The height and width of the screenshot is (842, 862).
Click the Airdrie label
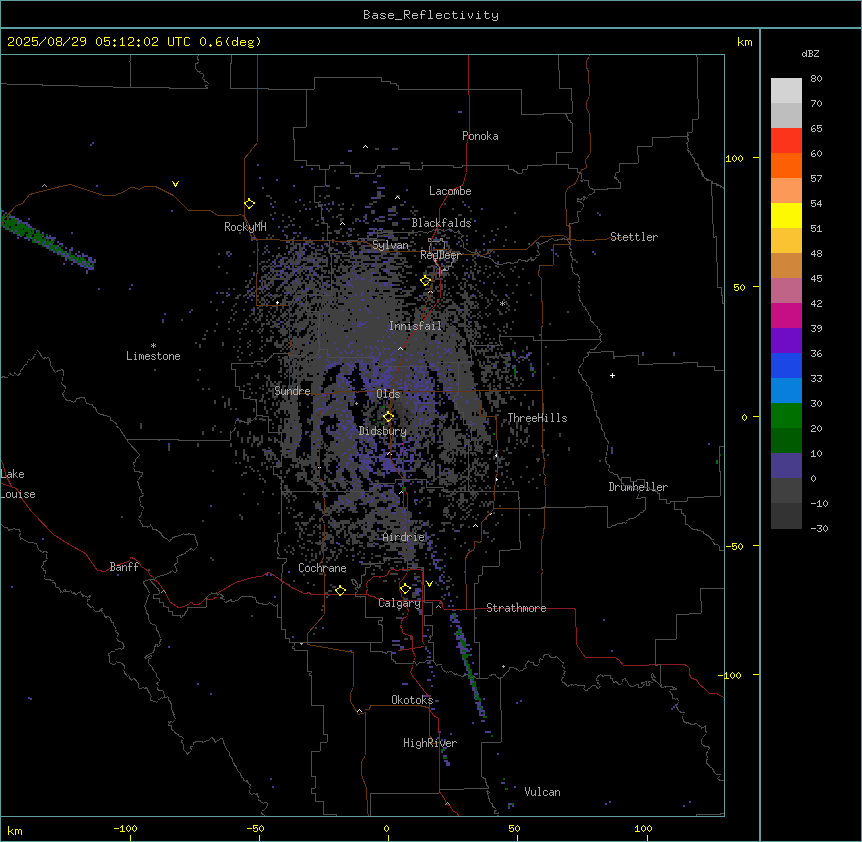pyautogui.click(x=404, y=538)
